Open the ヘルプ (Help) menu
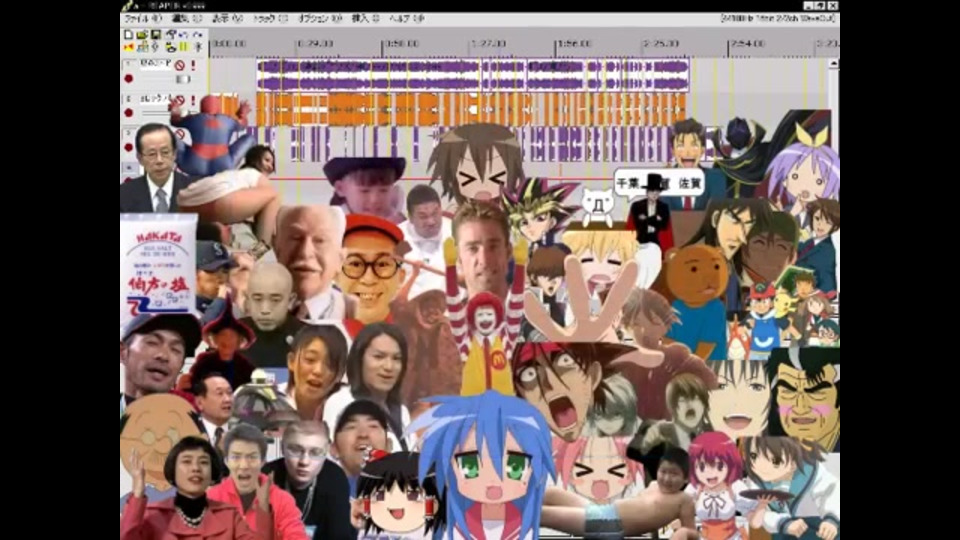The image size is (960, 540). (x=407, y=18)
